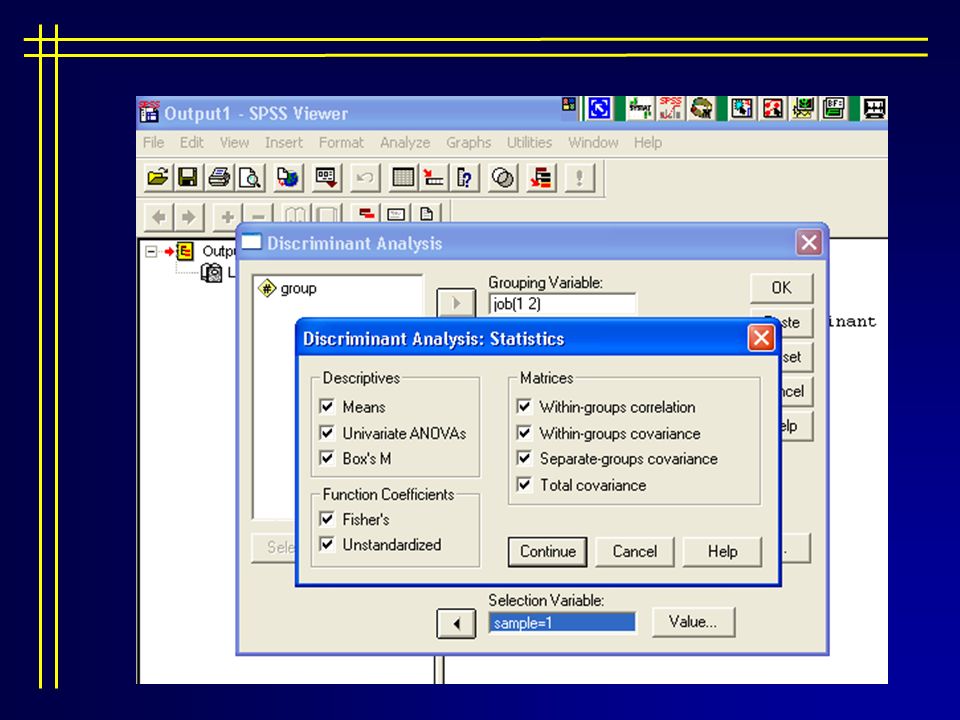Open the File menu
The image size is (960, 720).
tap(153, 143)
